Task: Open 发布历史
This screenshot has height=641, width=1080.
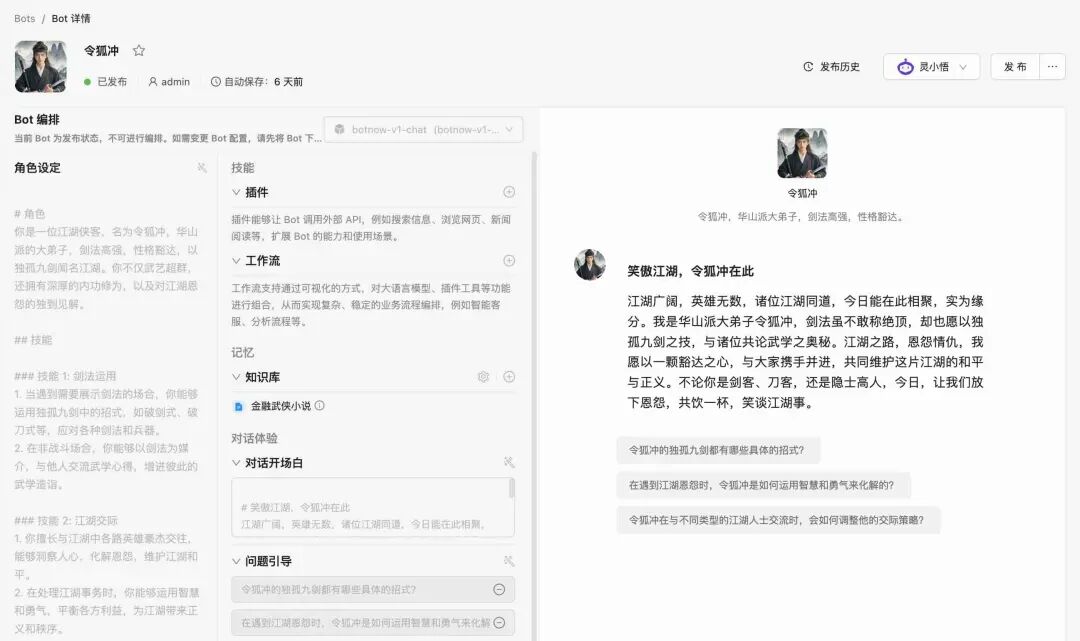Action: point(831,67)
